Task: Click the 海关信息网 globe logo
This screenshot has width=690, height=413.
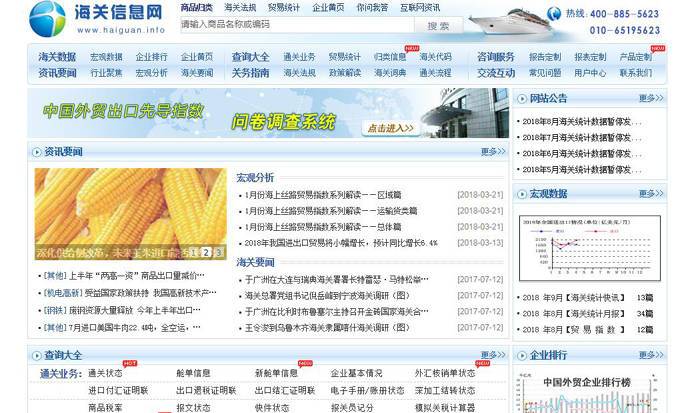Action: pos(47,19)
